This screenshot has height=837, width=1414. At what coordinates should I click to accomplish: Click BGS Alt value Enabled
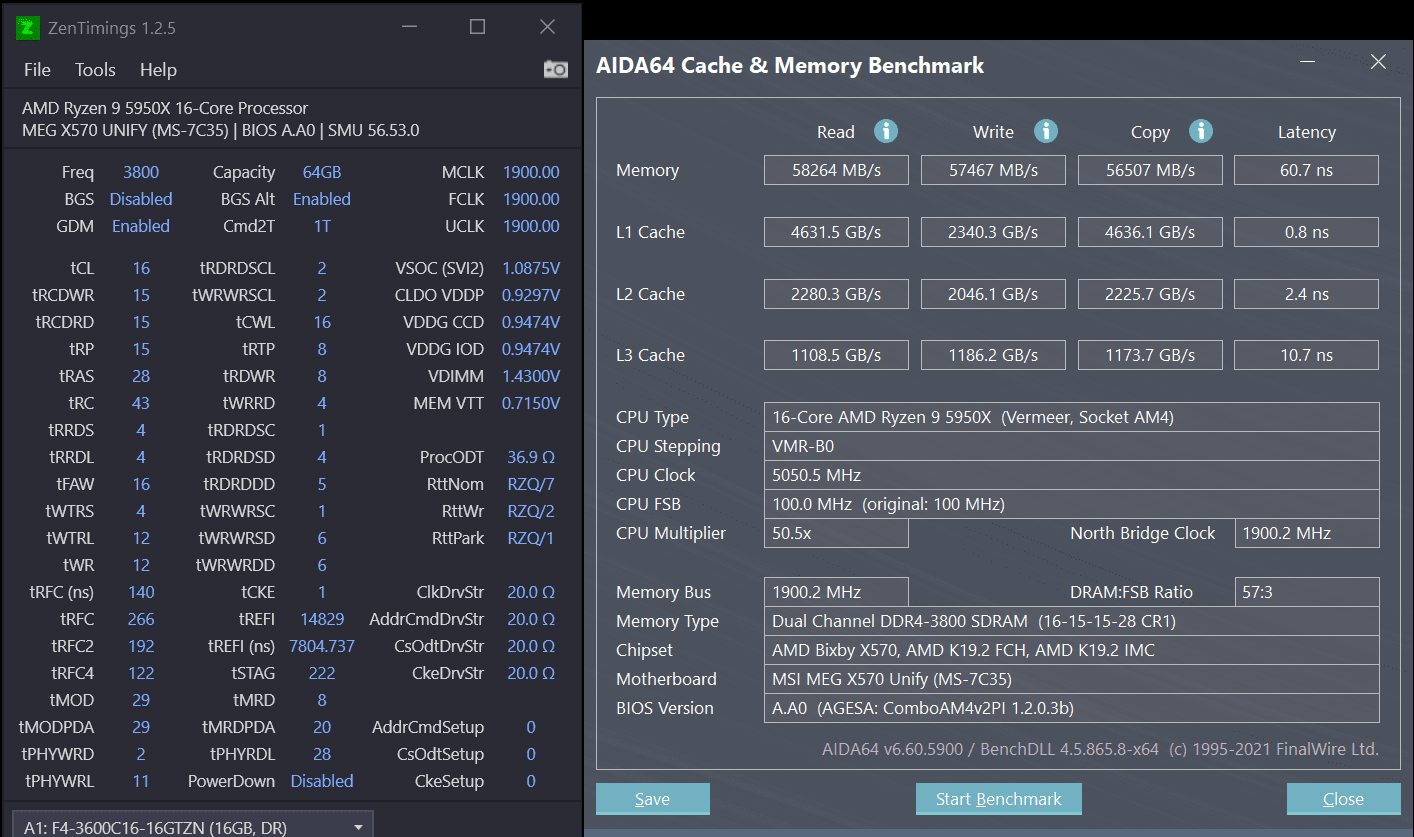click(x=322, y=199)
